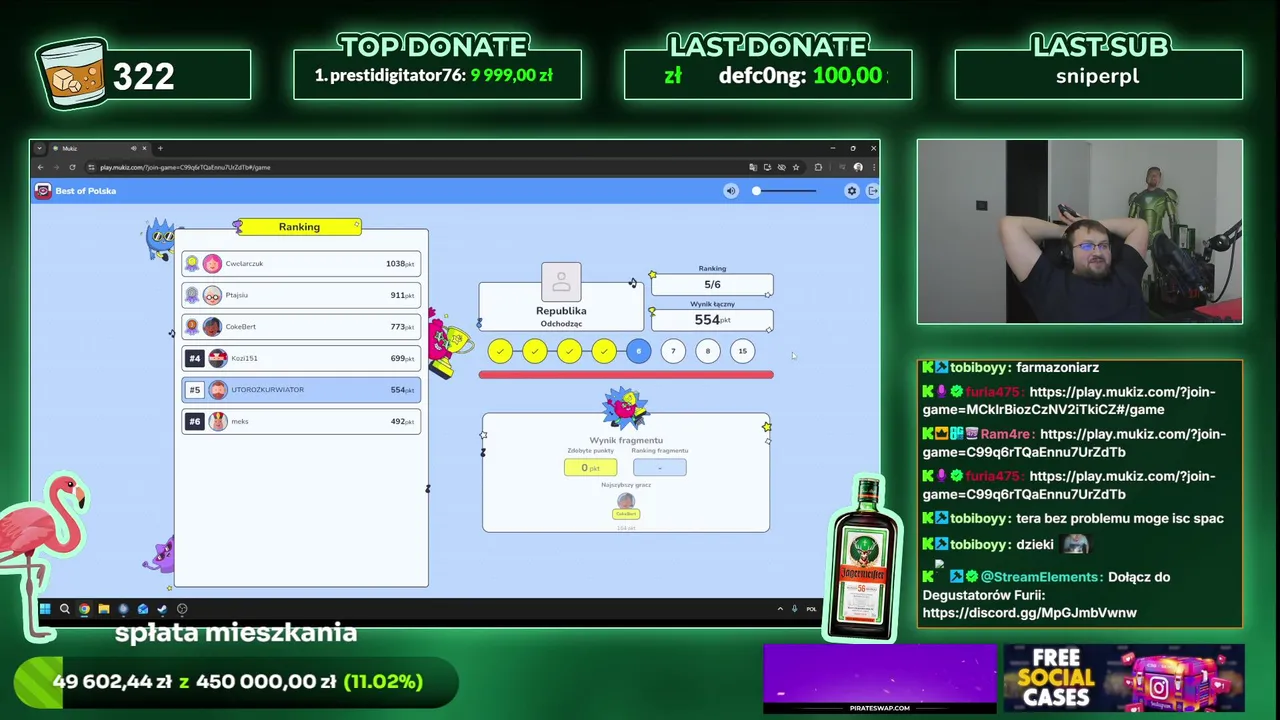The height and width of the screenshot is (720, 1280).
Task: Select CokeBert ranking row
Action: pos(301,327)
